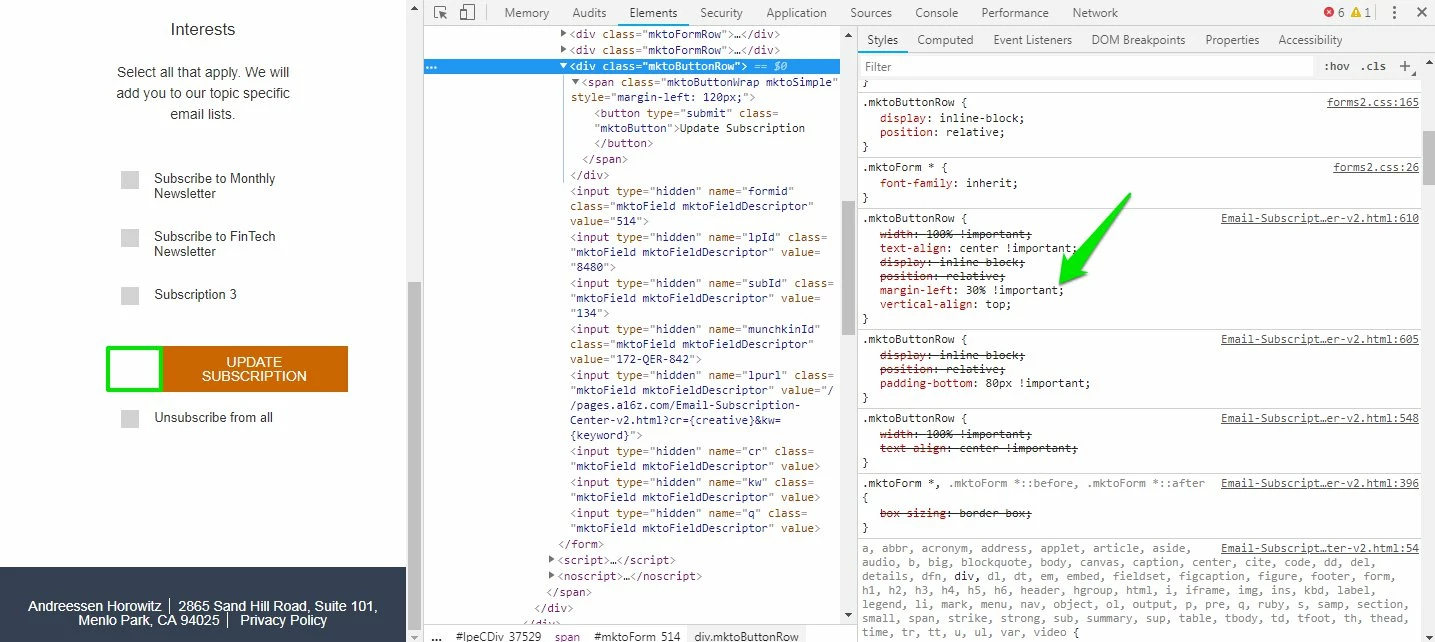
Task: Switch to the Properties sub-tab
Action: 1232,40
